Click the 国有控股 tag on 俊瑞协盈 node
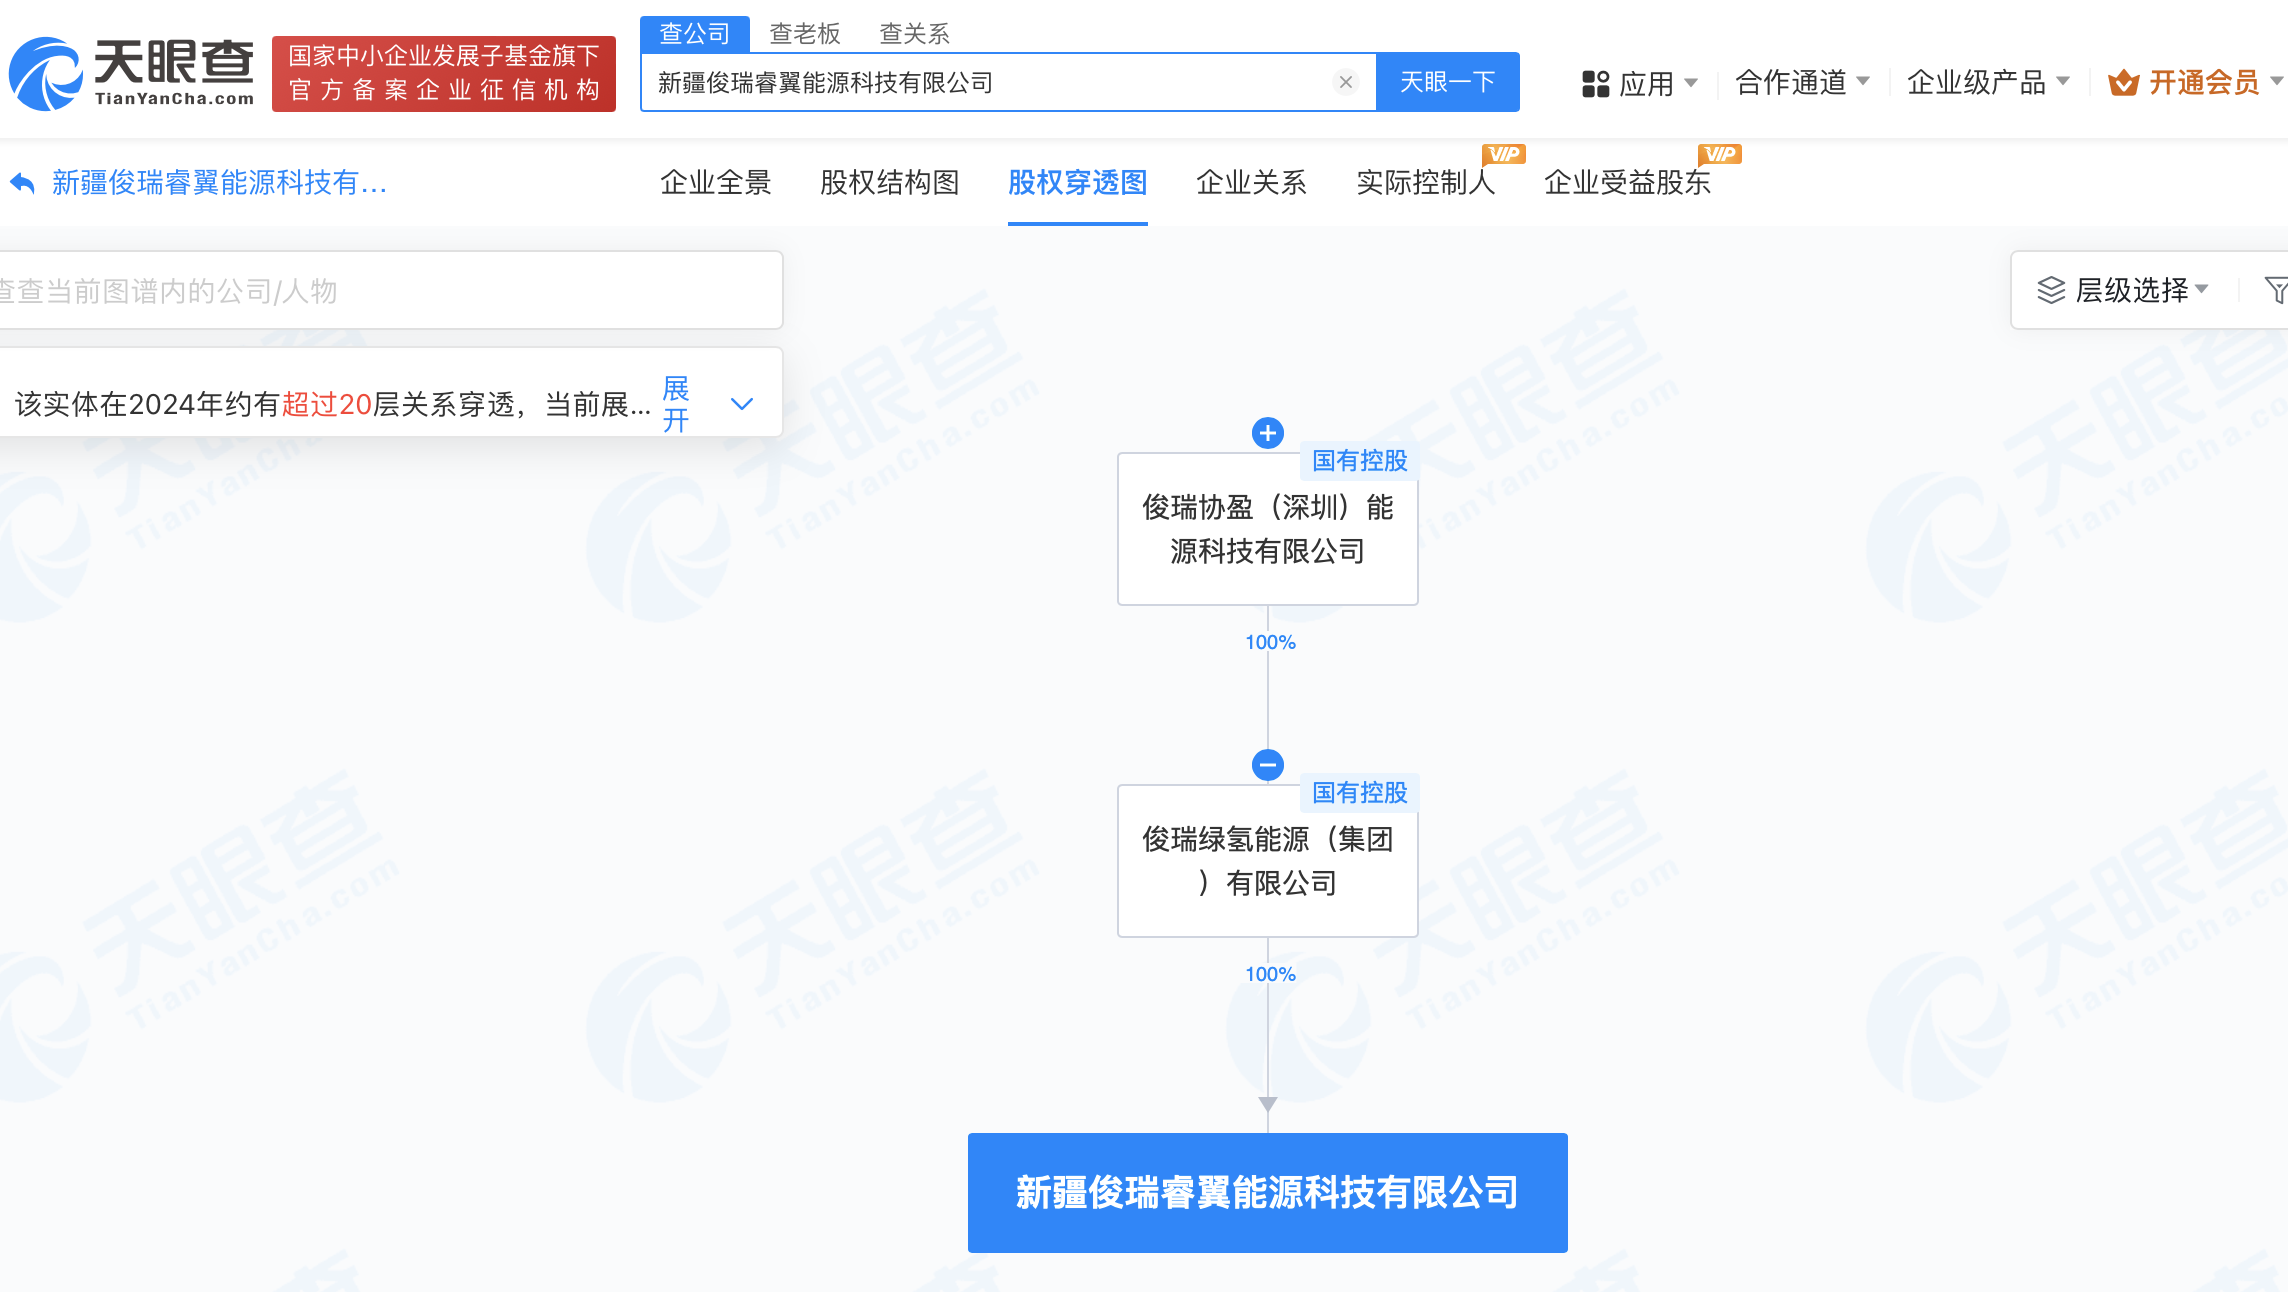Screen dimensions: 2288x1292 point(1358,462)
